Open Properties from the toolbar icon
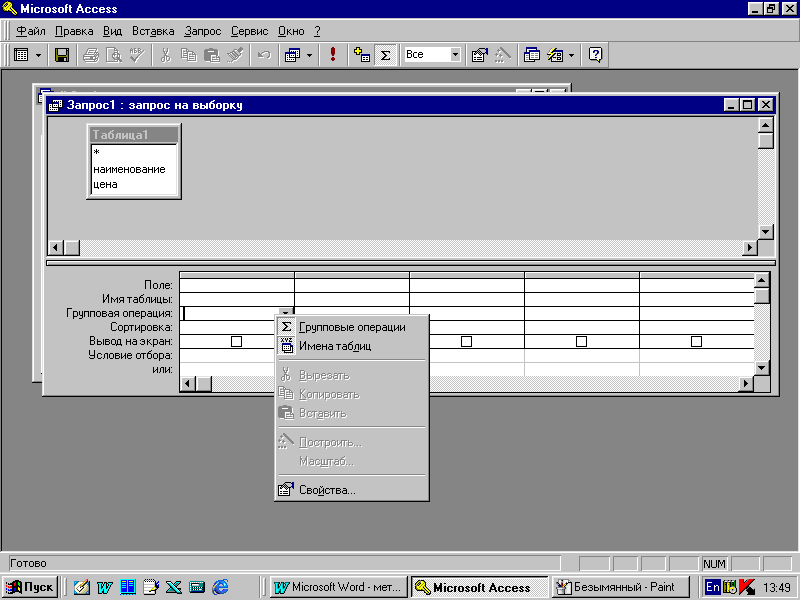Image resolution: width=800 pixels, height=600 pixels. [x=480, y=55]
